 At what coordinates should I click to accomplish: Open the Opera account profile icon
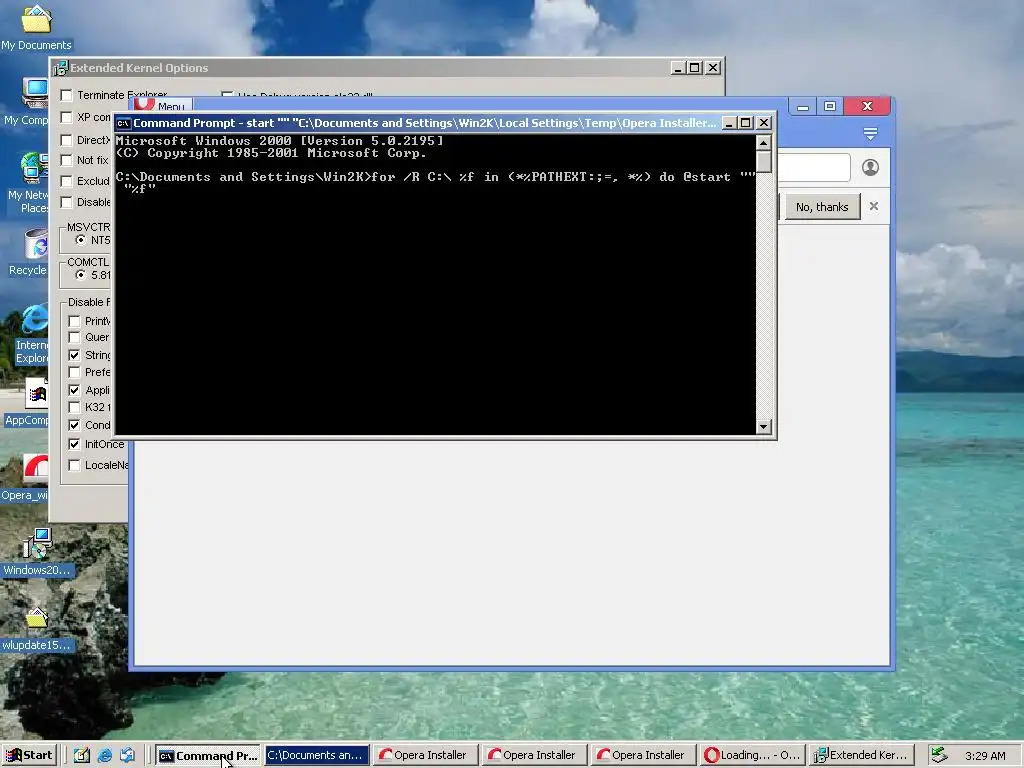(870, 168)
